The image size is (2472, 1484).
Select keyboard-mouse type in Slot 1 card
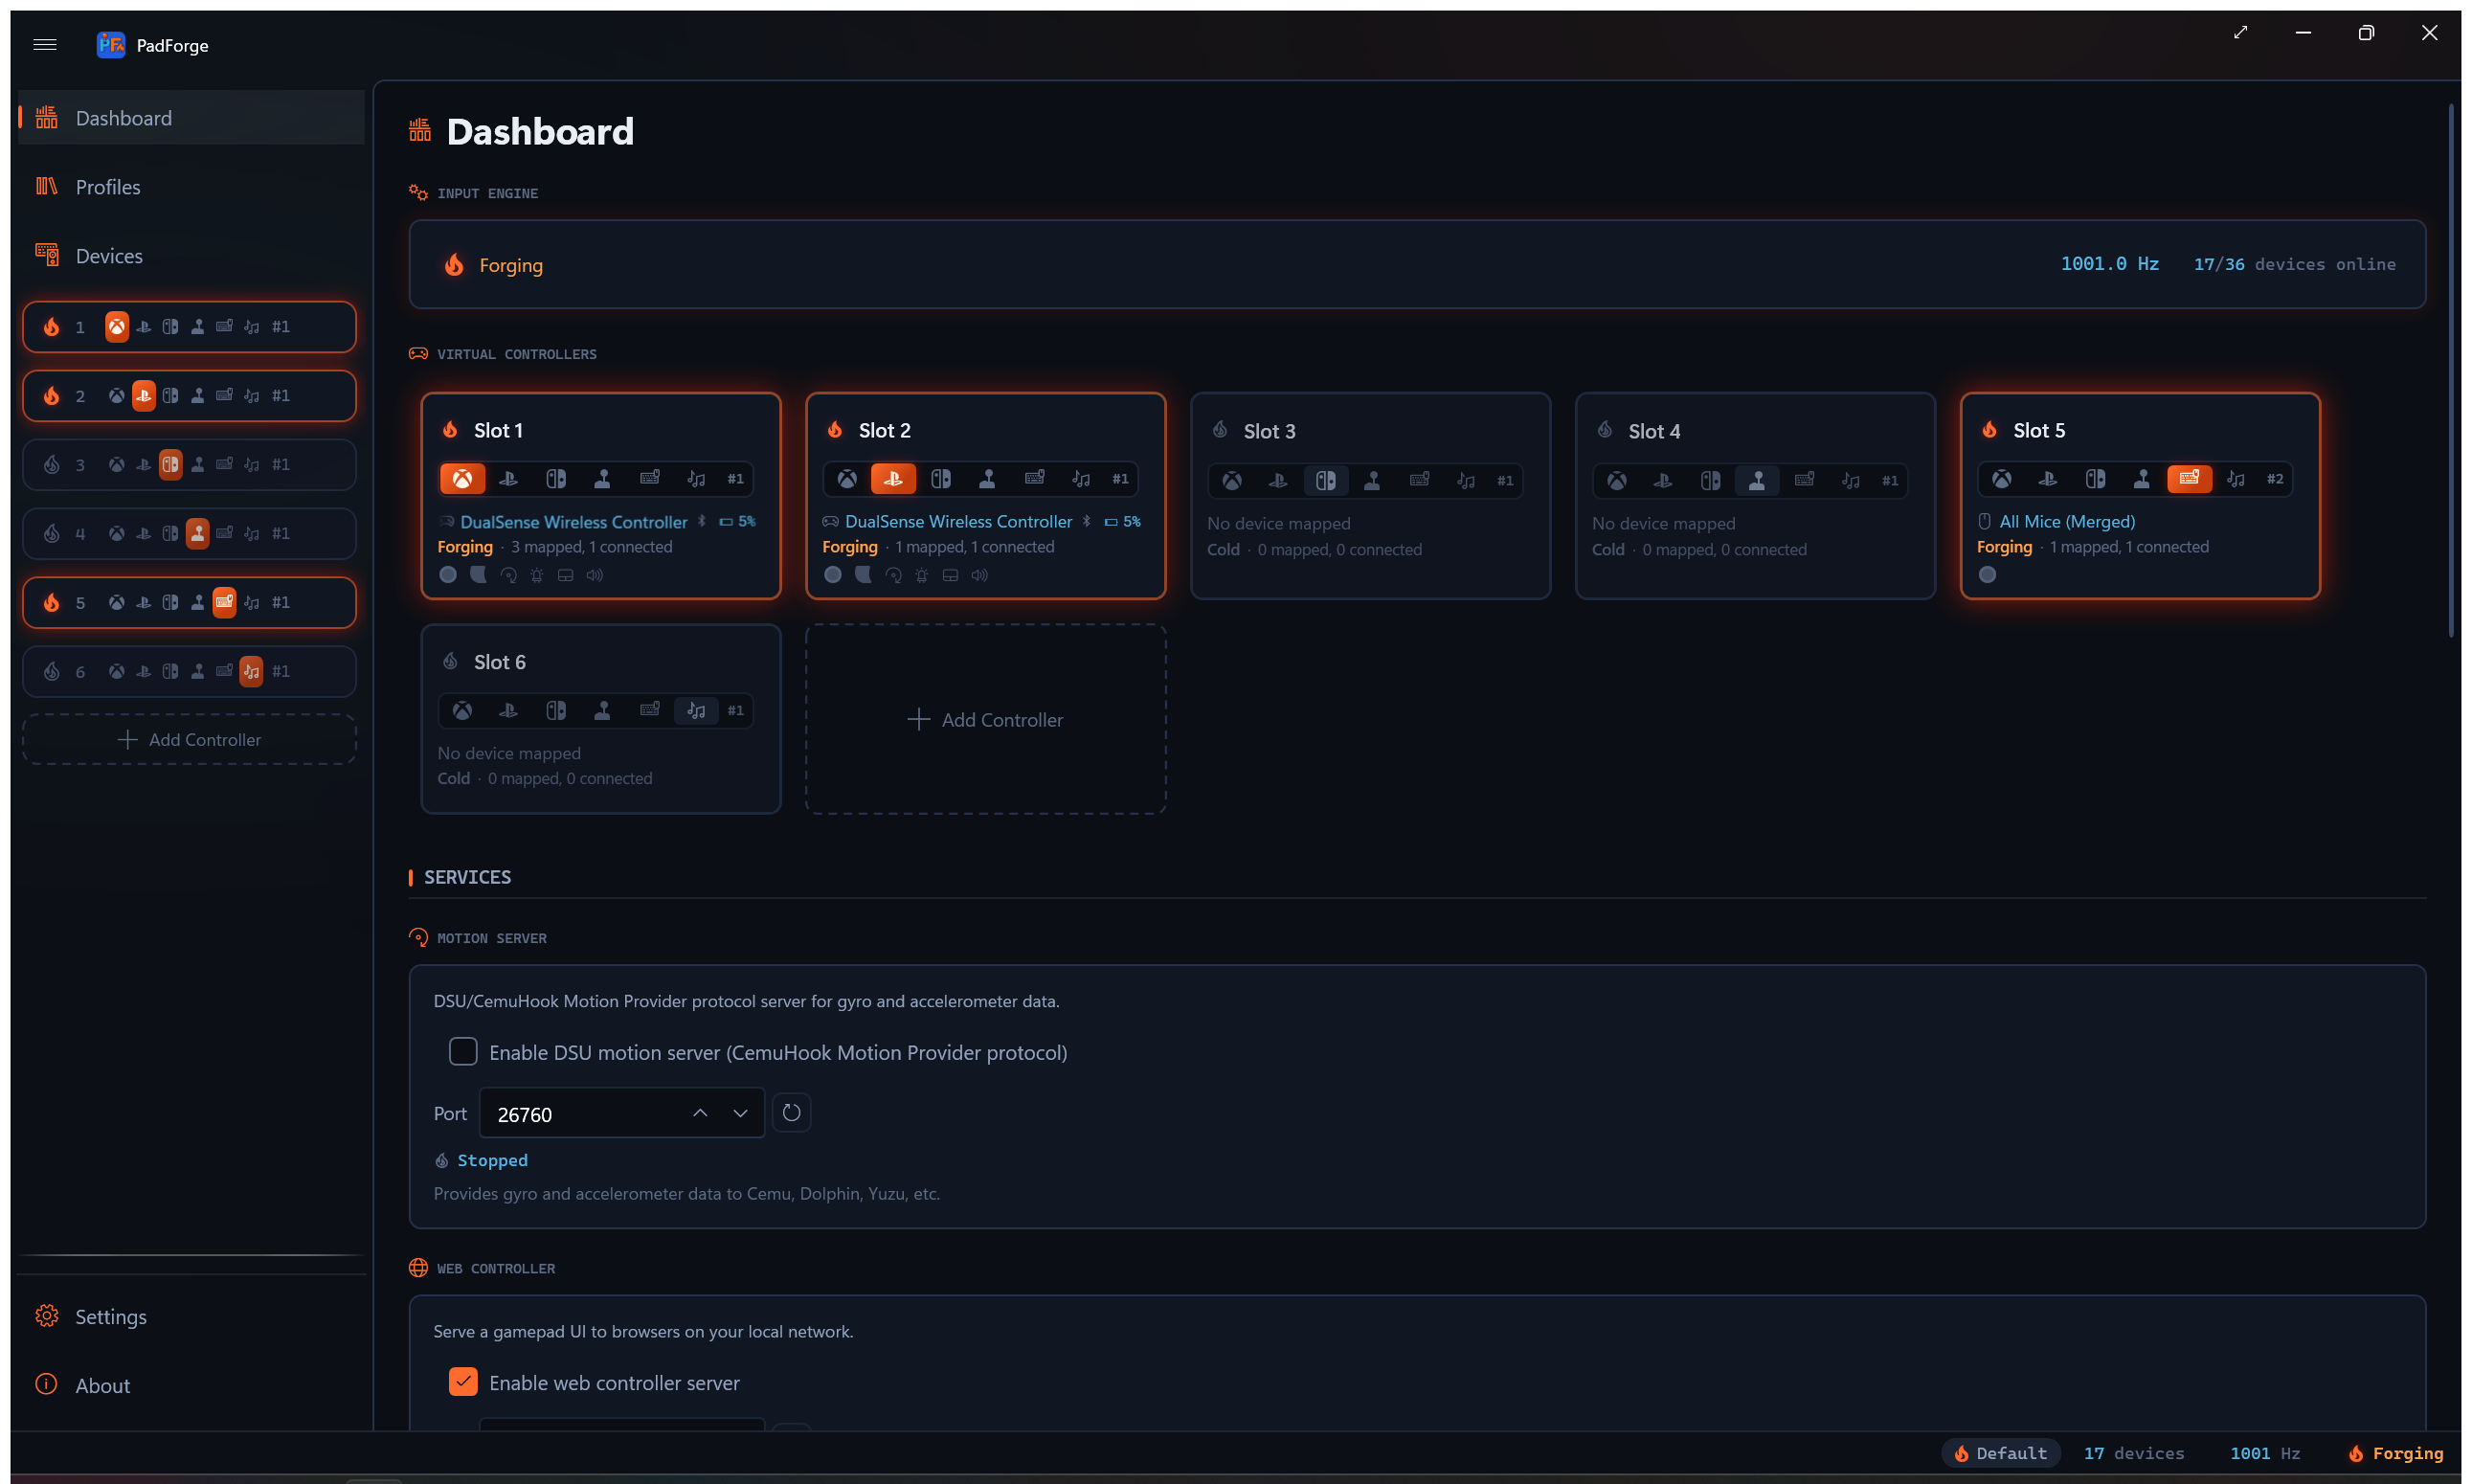(650, 479)
